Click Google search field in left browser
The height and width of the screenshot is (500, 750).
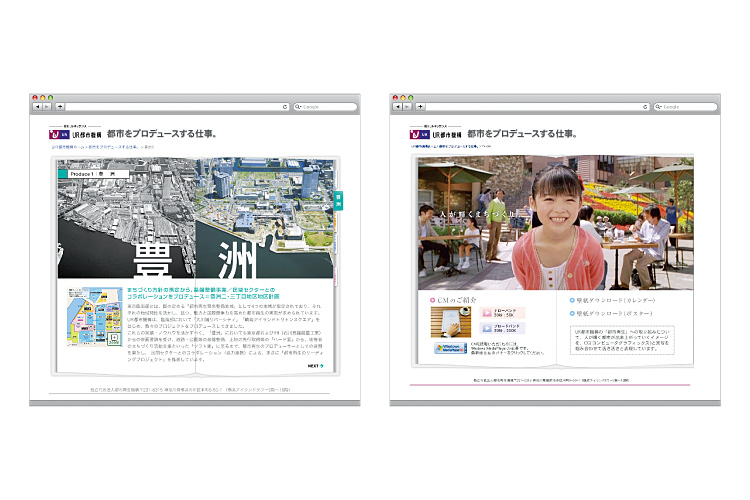pyautogui.click(x=325, y=107)
